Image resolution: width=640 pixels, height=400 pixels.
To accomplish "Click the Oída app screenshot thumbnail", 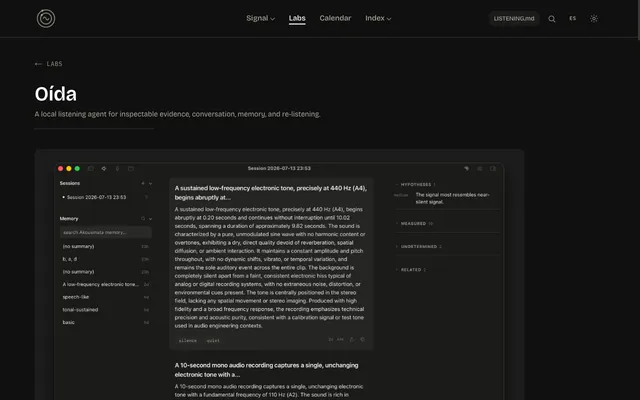I will (279, 275).
